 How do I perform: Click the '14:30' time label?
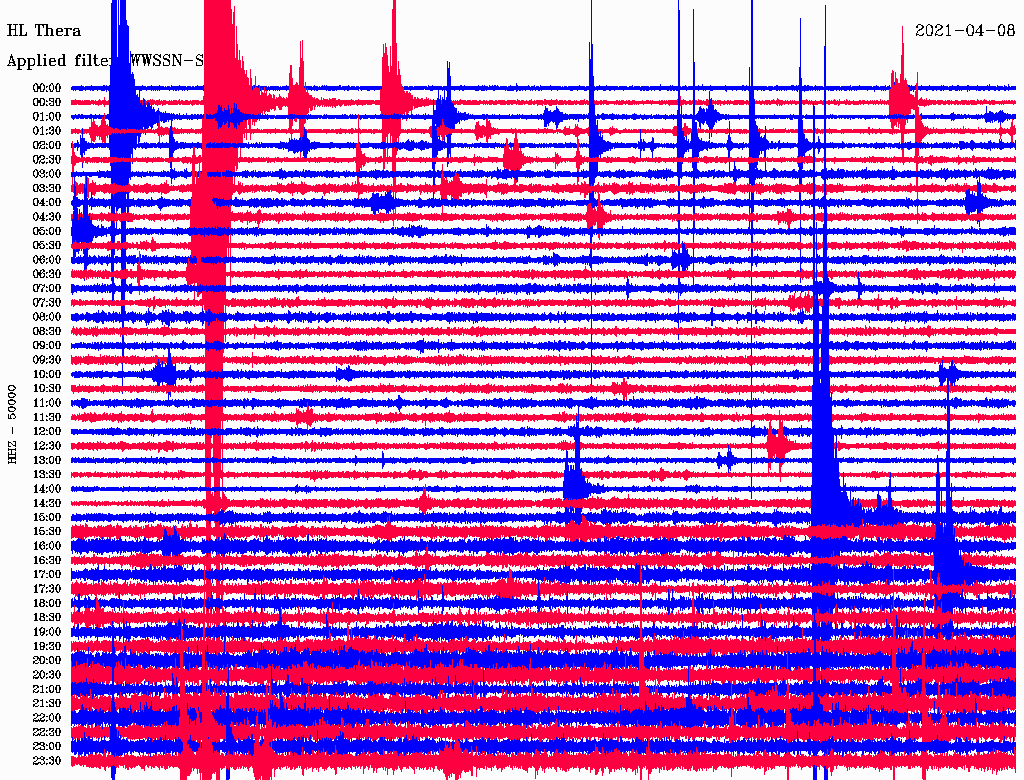pos(47,503)
